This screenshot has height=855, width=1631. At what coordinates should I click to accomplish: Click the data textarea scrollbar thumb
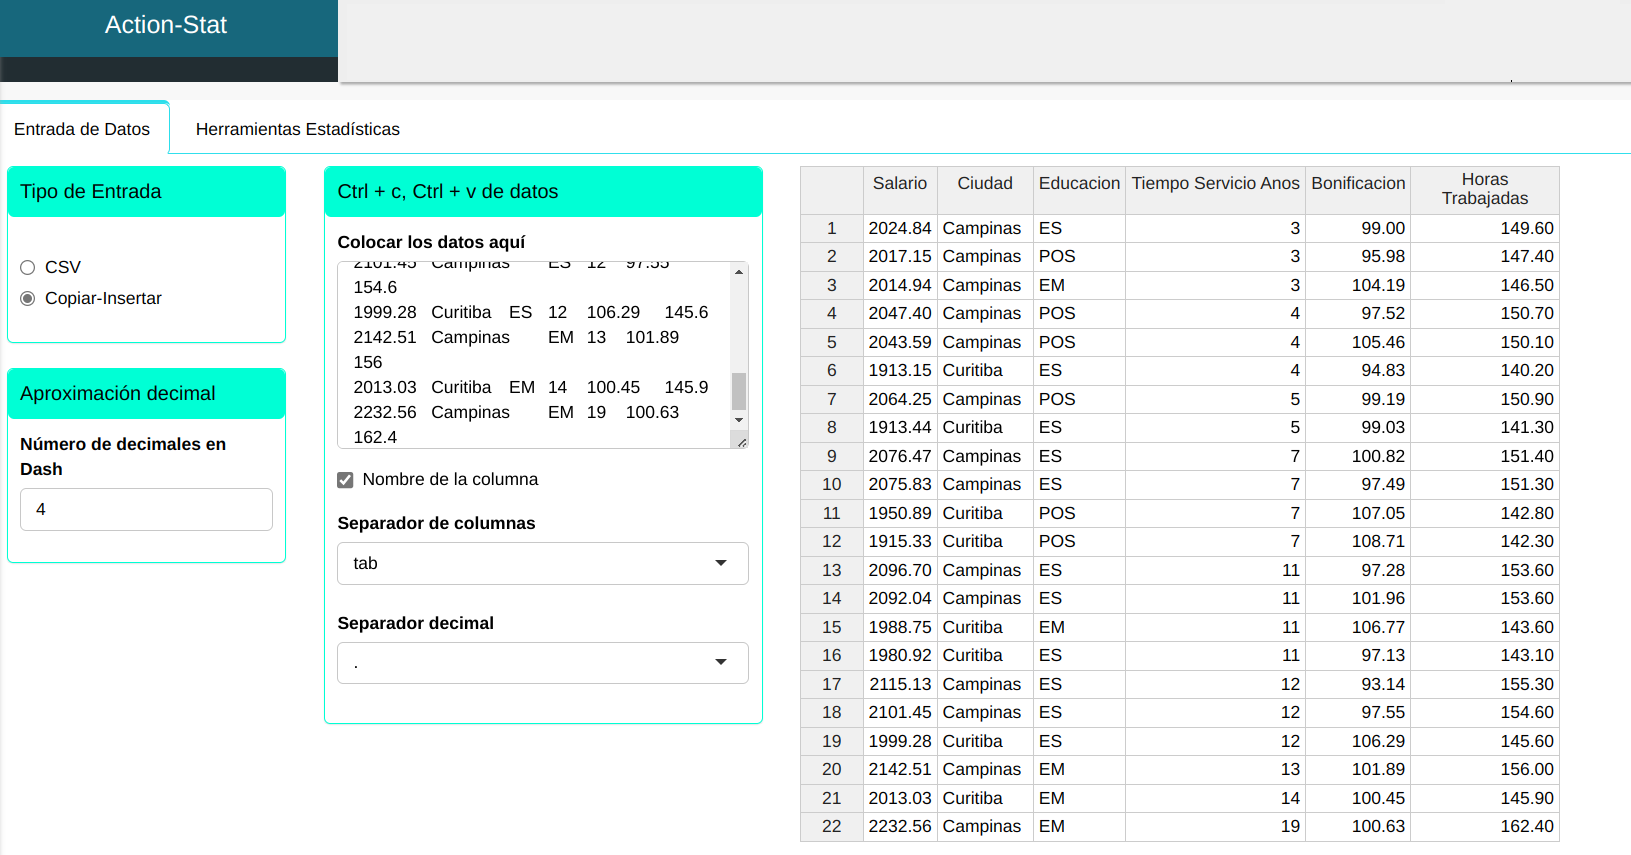coord(739,391)
